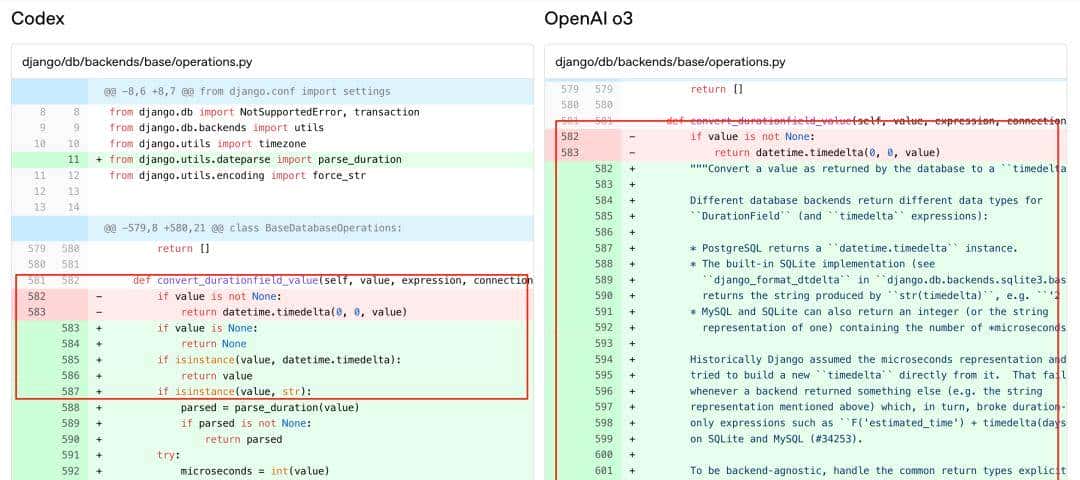Click the minus marker on OpenAI o3 deleted line 583
Image resolution: width=1080 pixels, height=480 pixels.
[x=632, y=153]
